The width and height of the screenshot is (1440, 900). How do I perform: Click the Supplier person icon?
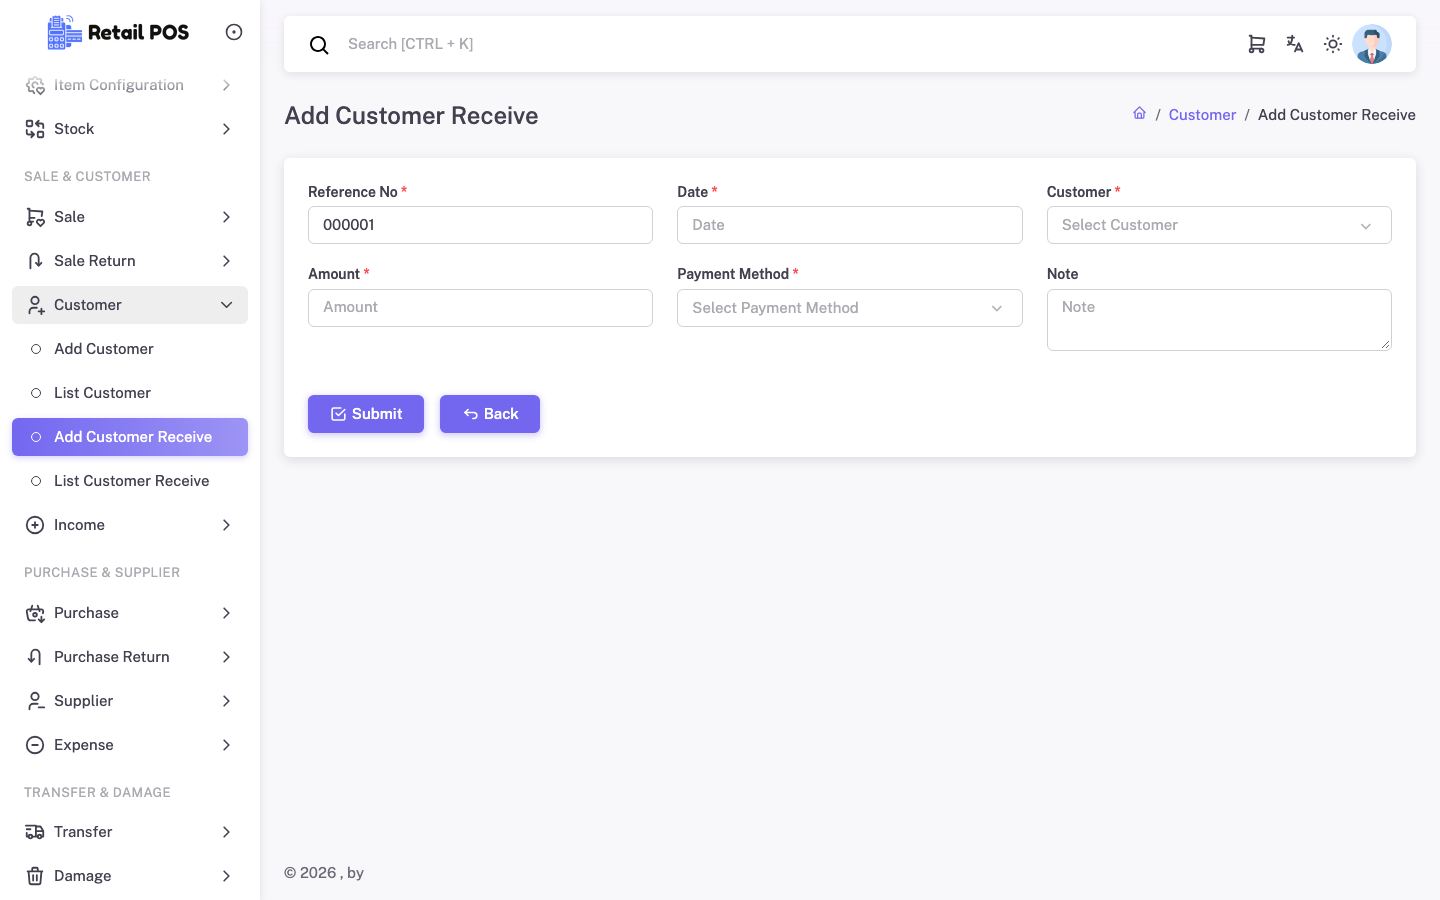(35, 701)
